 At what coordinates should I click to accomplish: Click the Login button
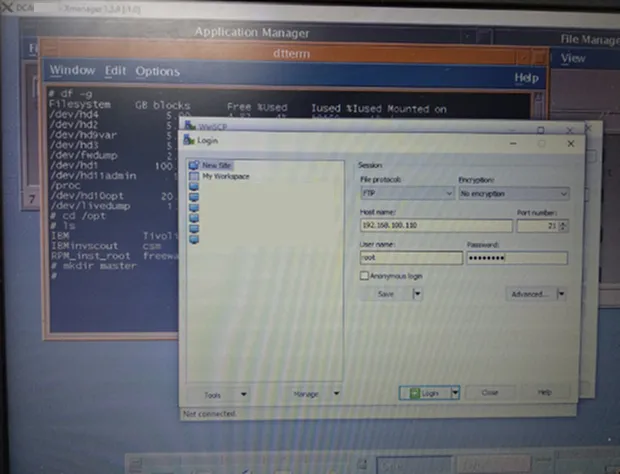pyautogui.click(x=425, y=393)
